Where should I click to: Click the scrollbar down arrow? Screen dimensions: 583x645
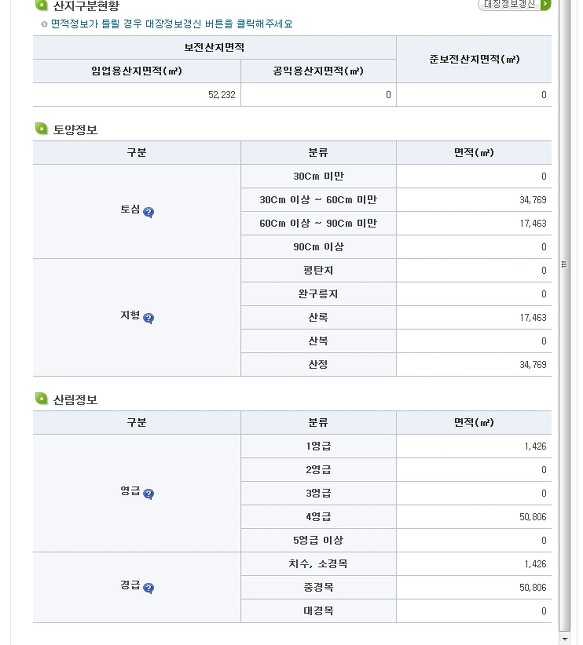[564, 639]
